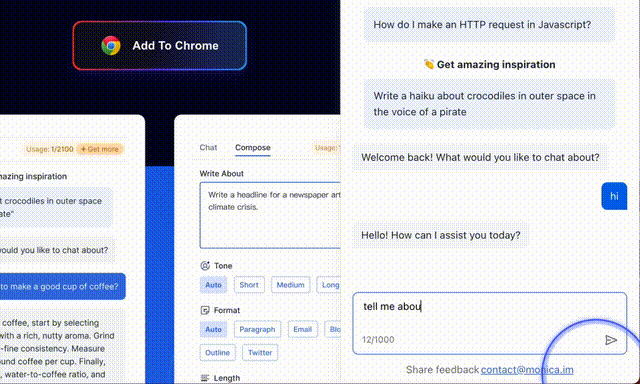Switch to the Compose tab

[x=253, y=147]
